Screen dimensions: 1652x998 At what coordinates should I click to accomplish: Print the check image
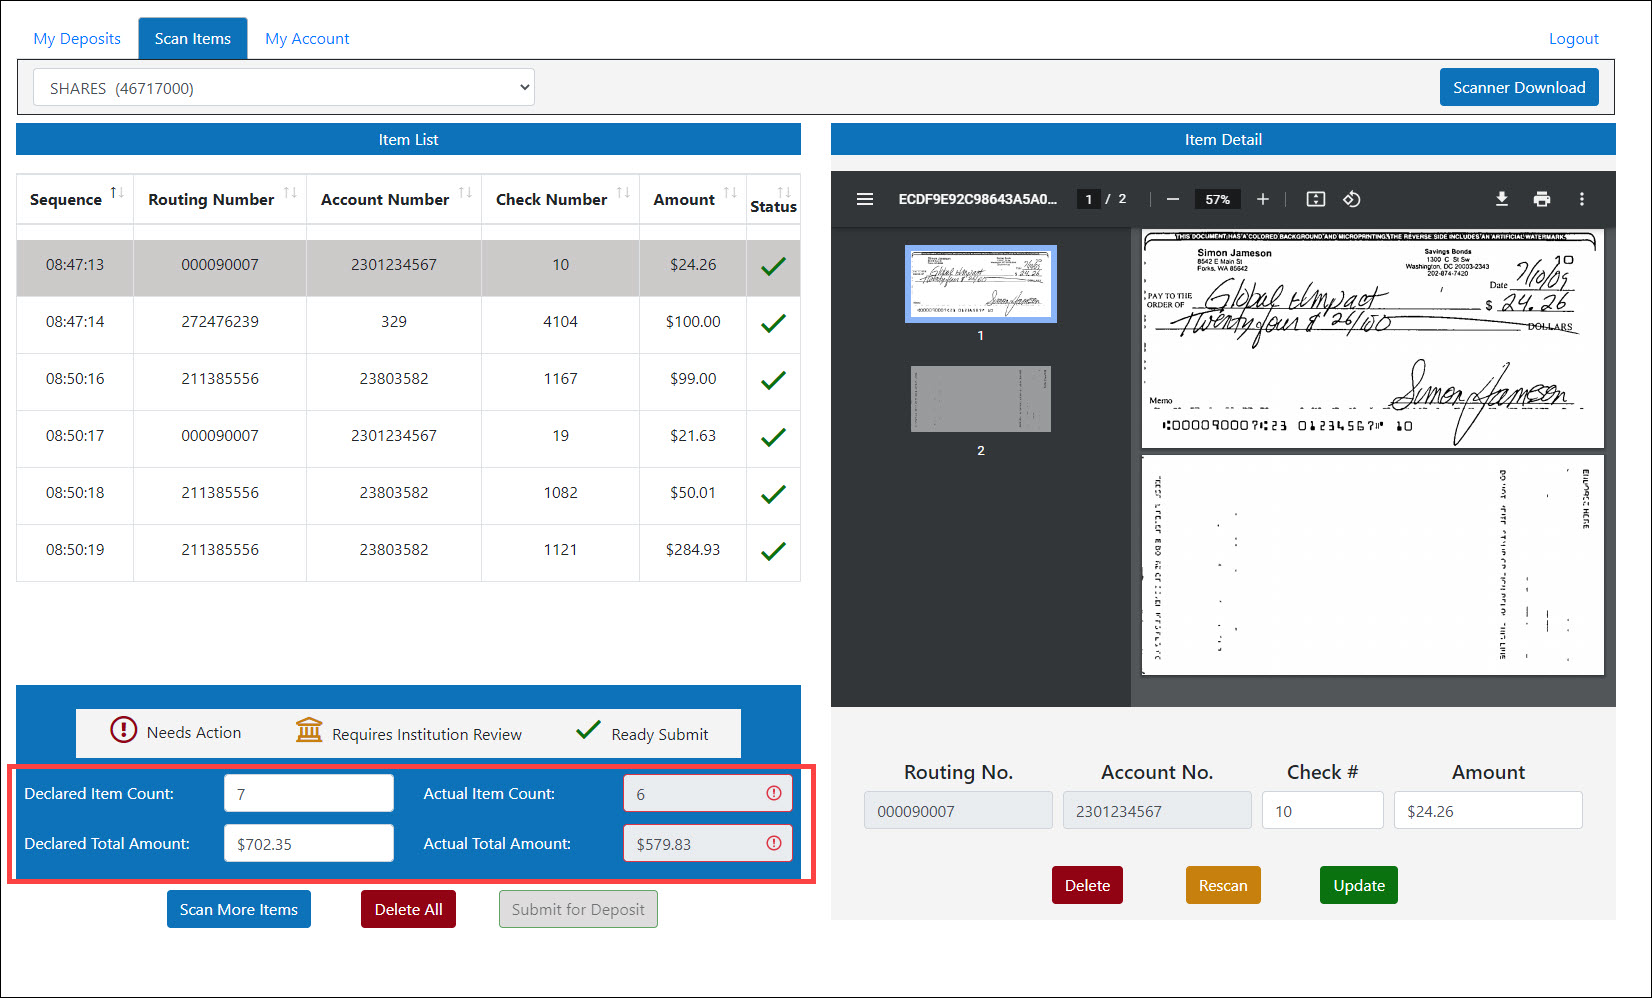coord(1542,199)
